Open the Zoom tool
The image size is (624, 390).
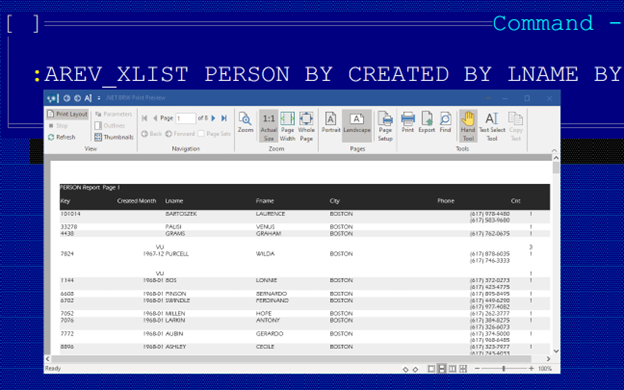[245, 123]
